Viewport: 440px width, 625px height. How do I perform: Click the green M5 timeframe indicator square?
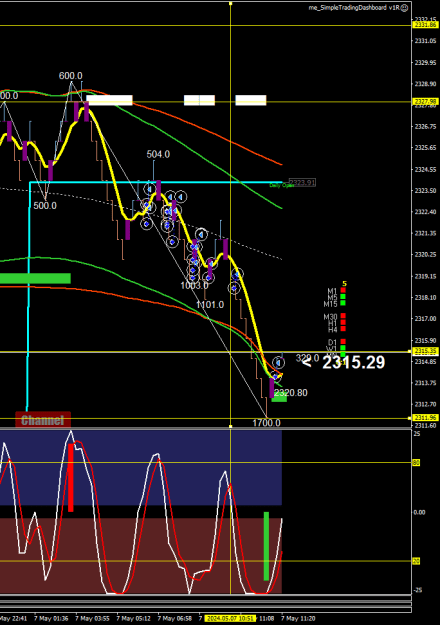pyautogui.click(x=343, y=297)
